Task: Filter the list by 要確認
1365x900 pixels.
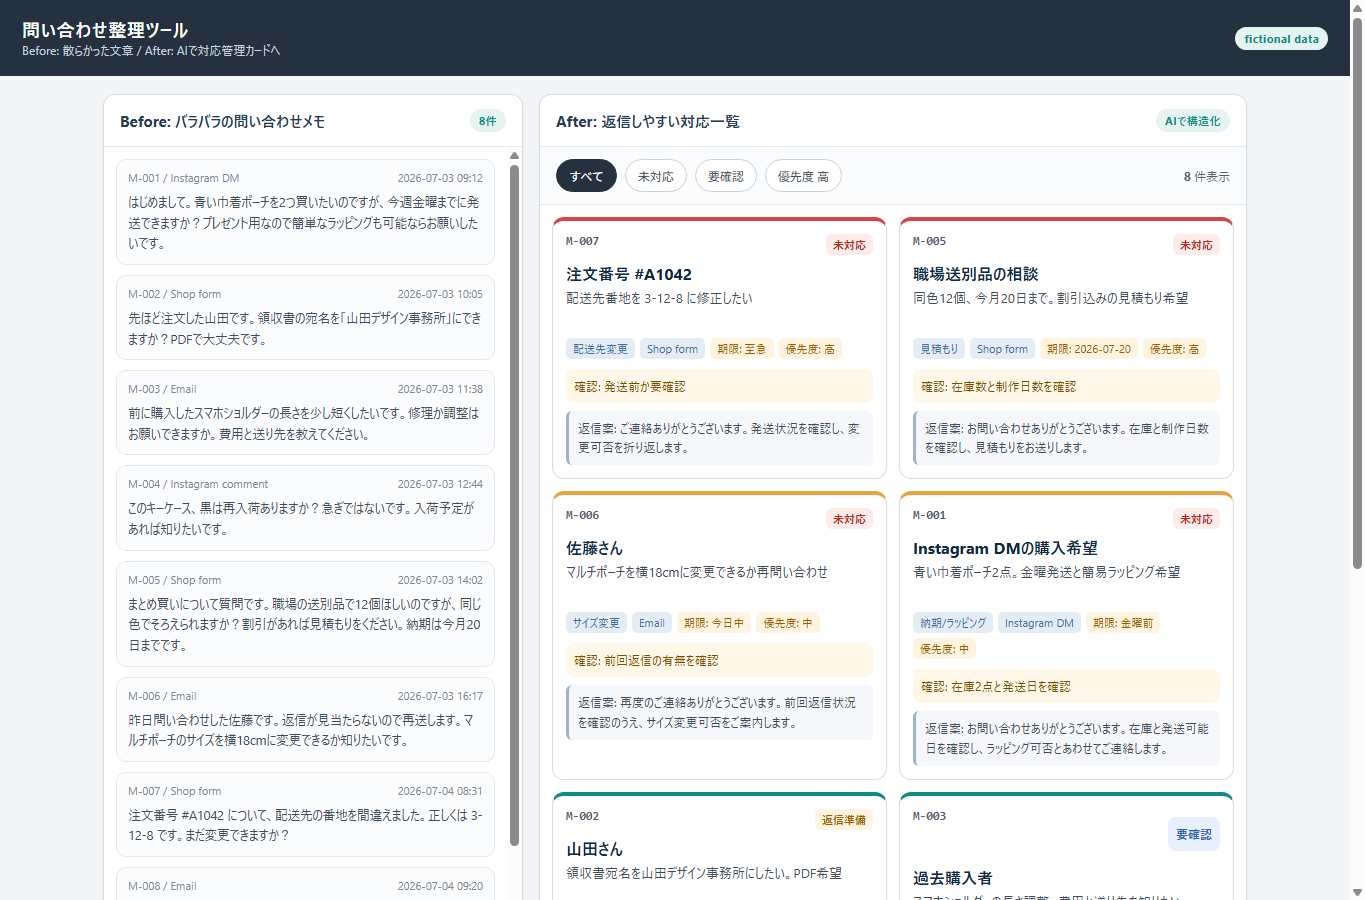Action: (x=726, y=176)
